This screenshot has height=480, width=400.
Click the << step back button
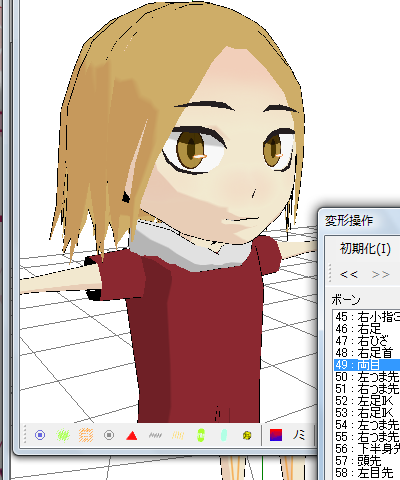coord(348,274)
